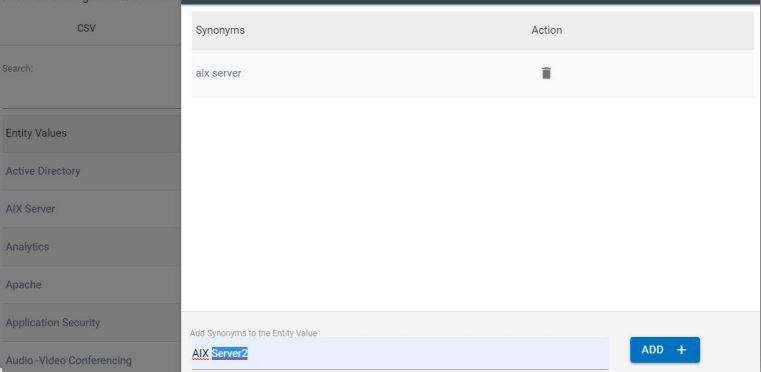Click the 'aix server' synonym text

[218, 73]
